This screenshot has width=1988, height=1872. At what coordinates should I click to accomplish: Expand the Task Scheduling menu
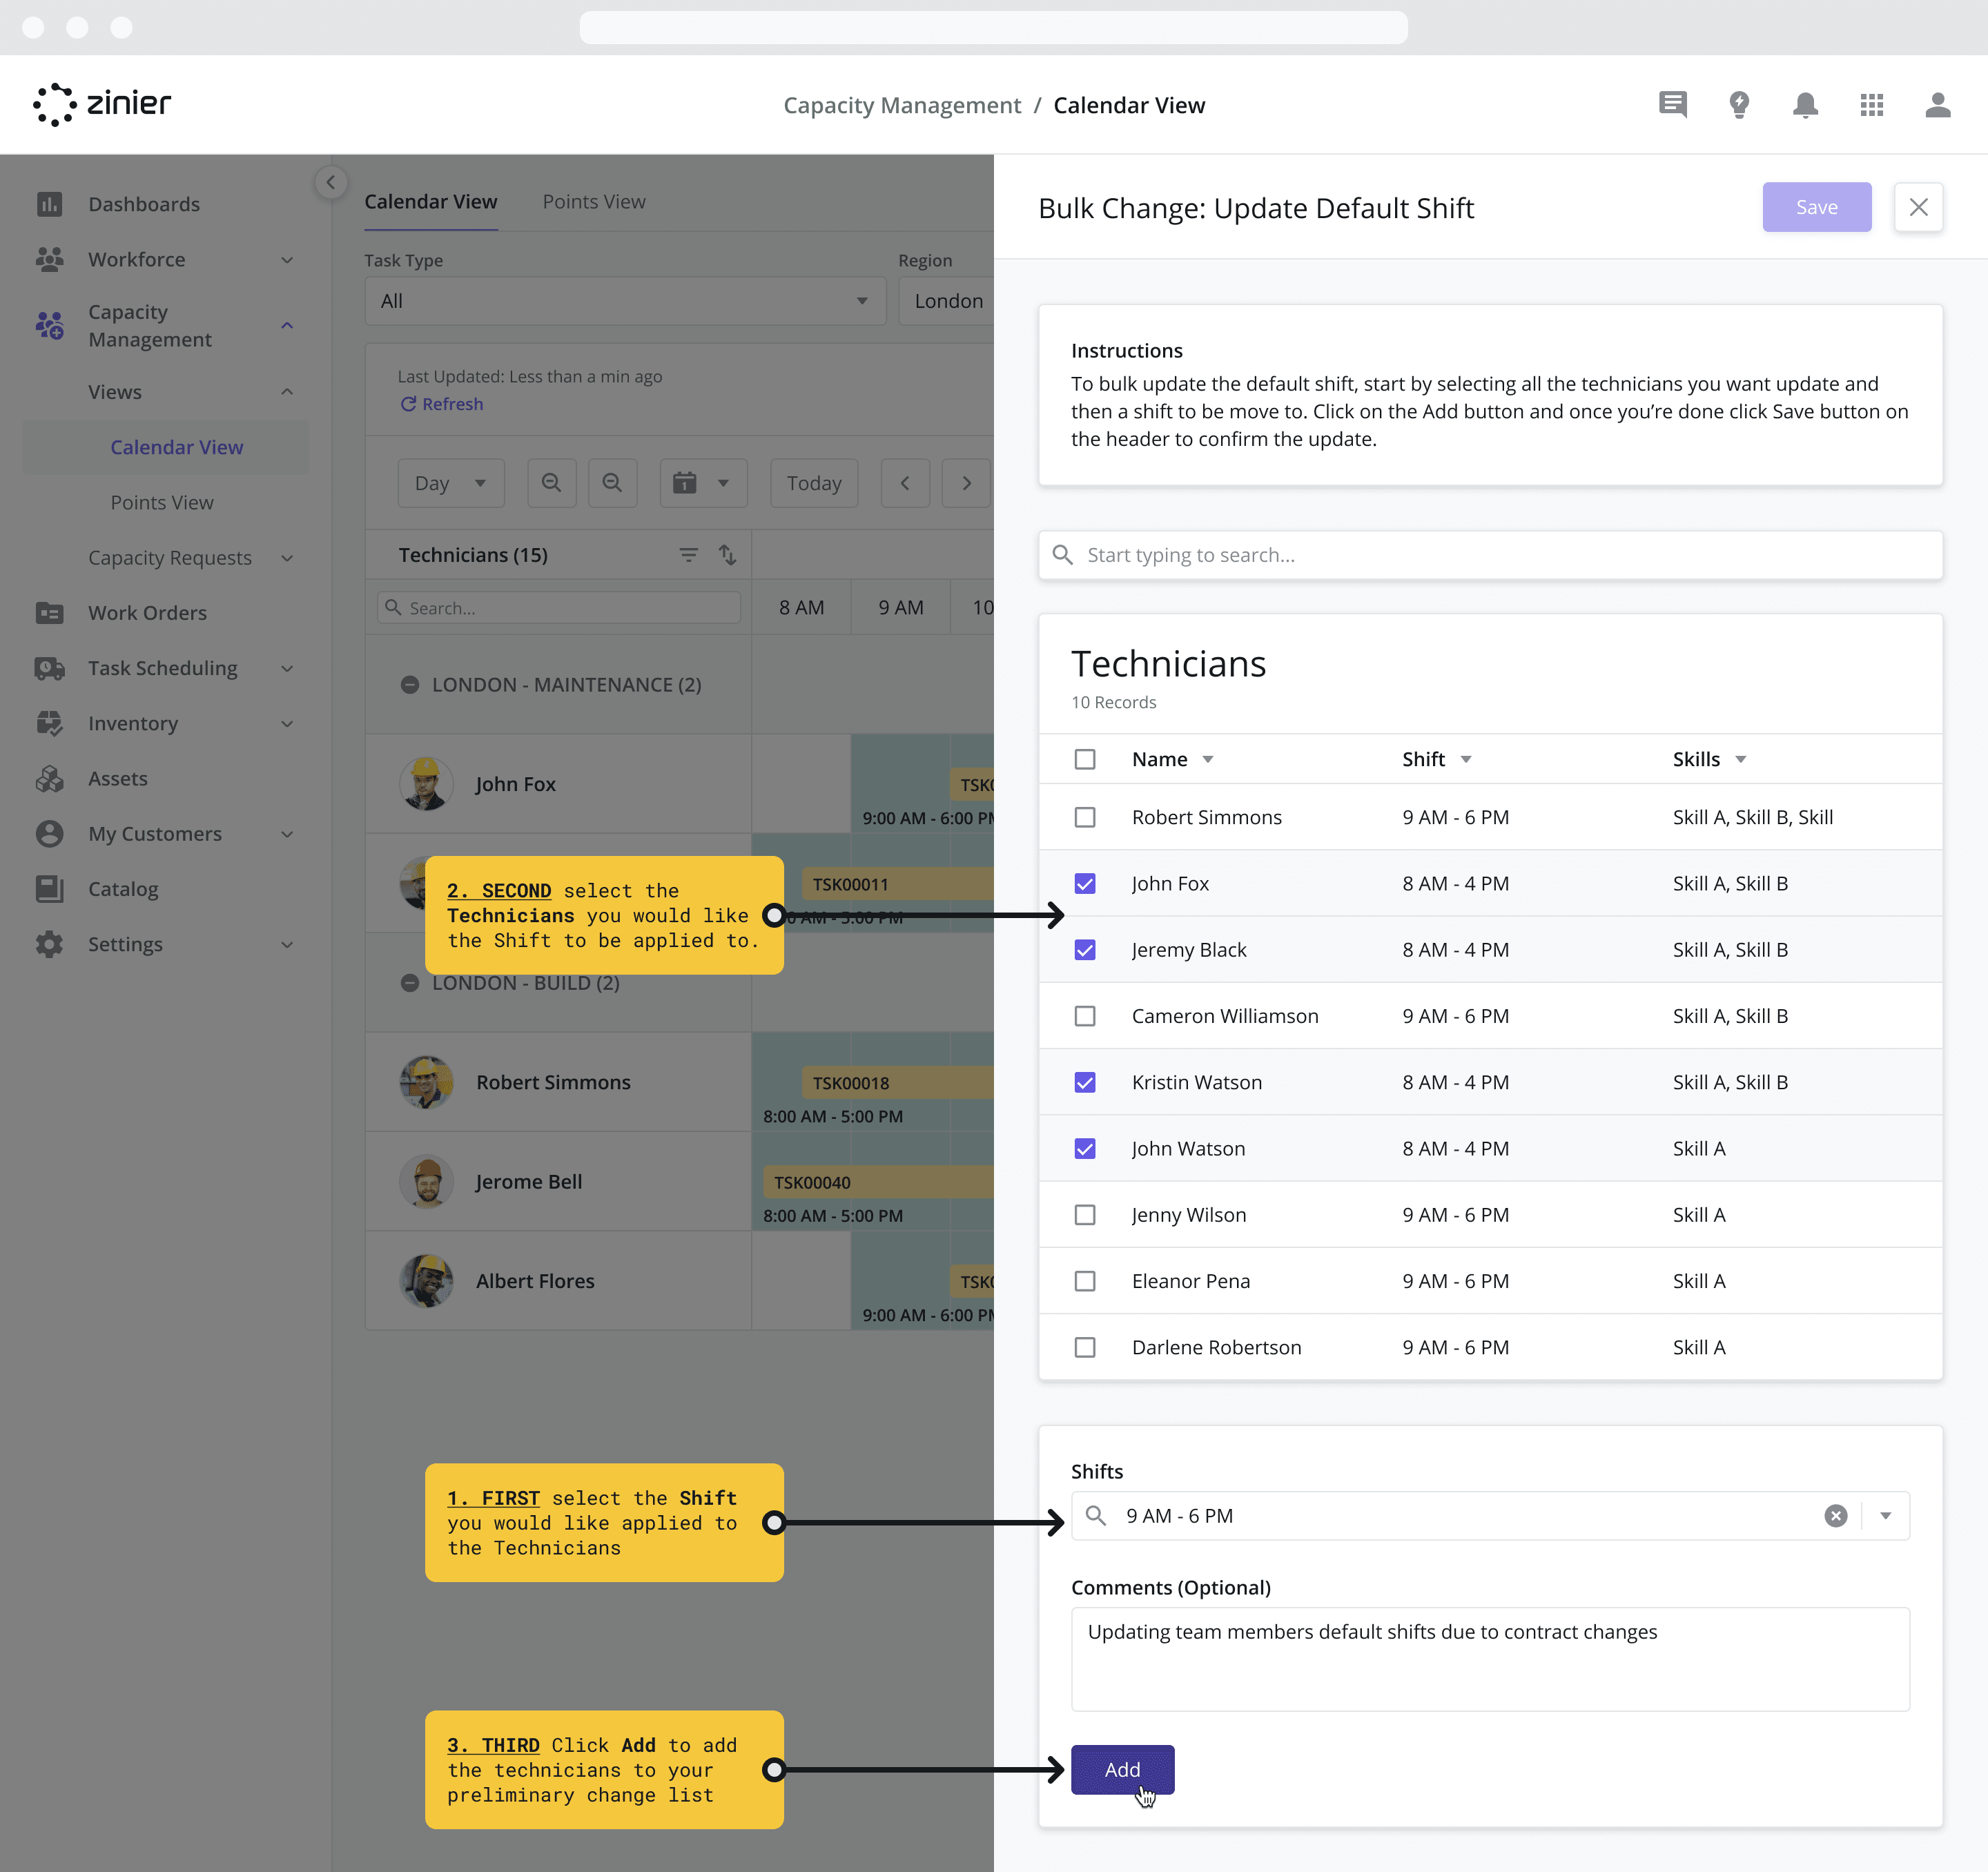(x=287, y=668)
